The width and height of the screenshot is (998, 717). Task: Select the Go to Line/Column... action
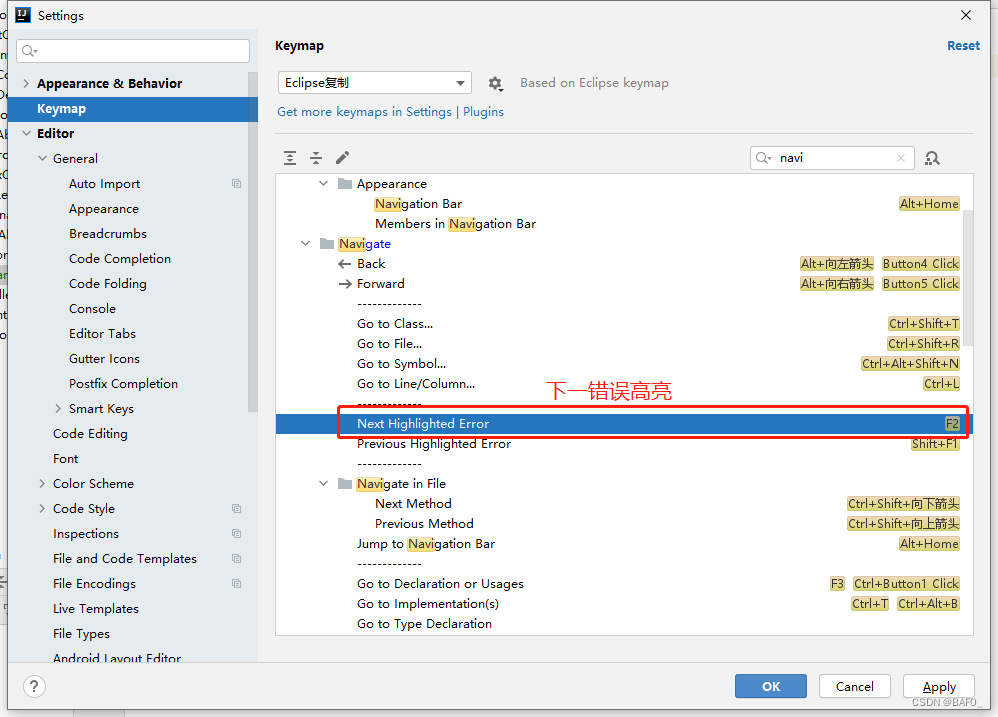pyautogui.click(x=624, y=384)
